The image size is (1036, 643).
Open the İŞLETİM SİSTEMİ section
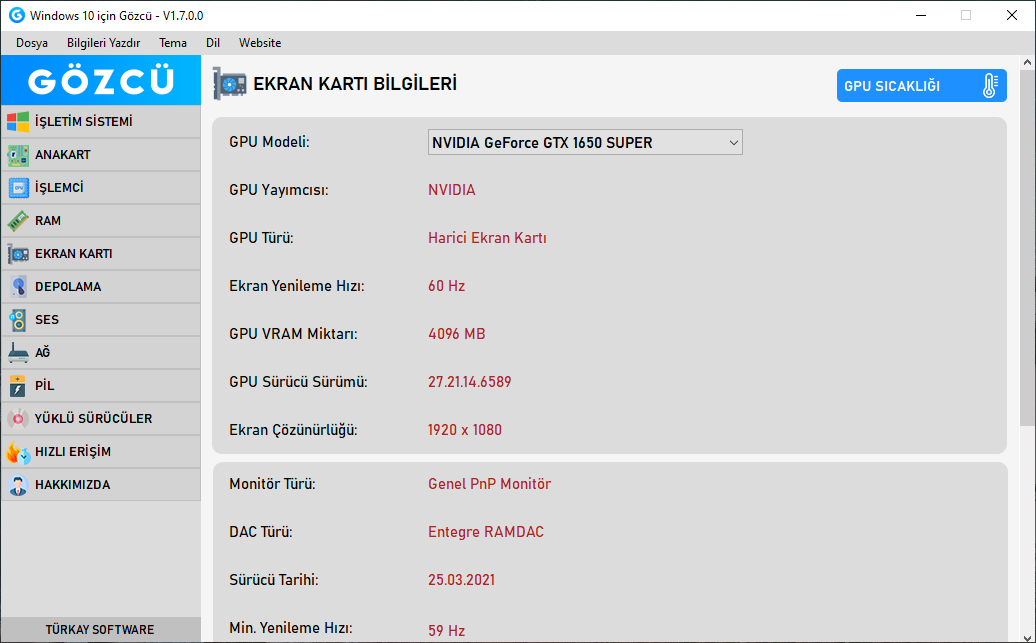pos(100,122)
